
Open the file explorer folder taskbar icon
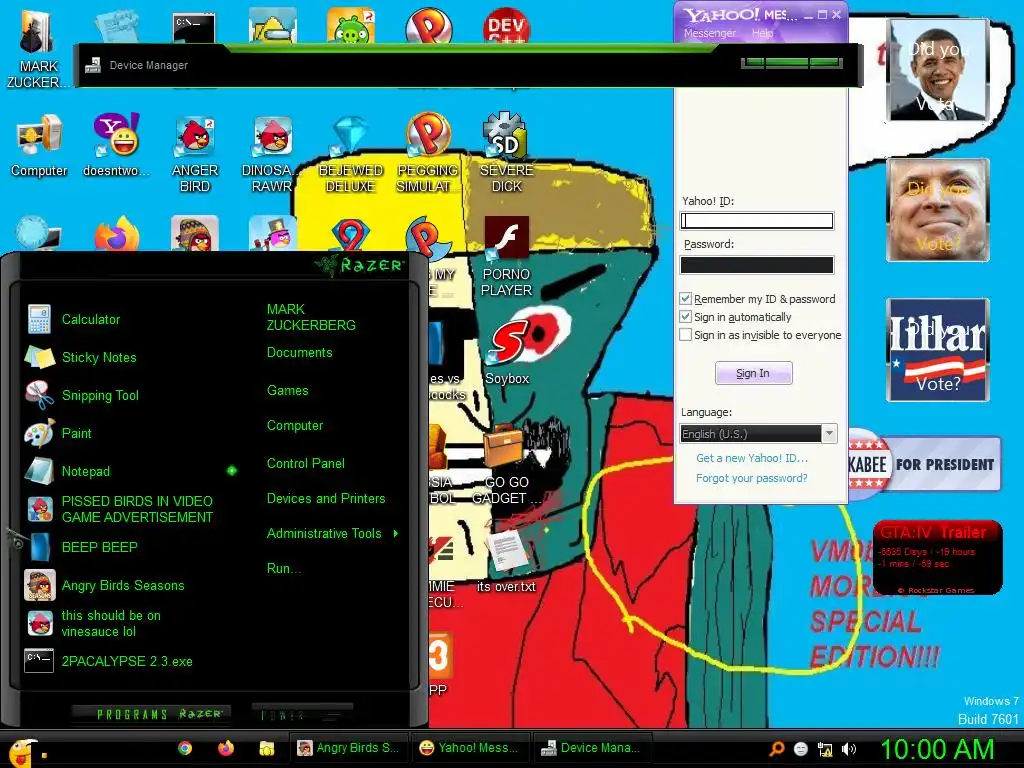point(266,748)
